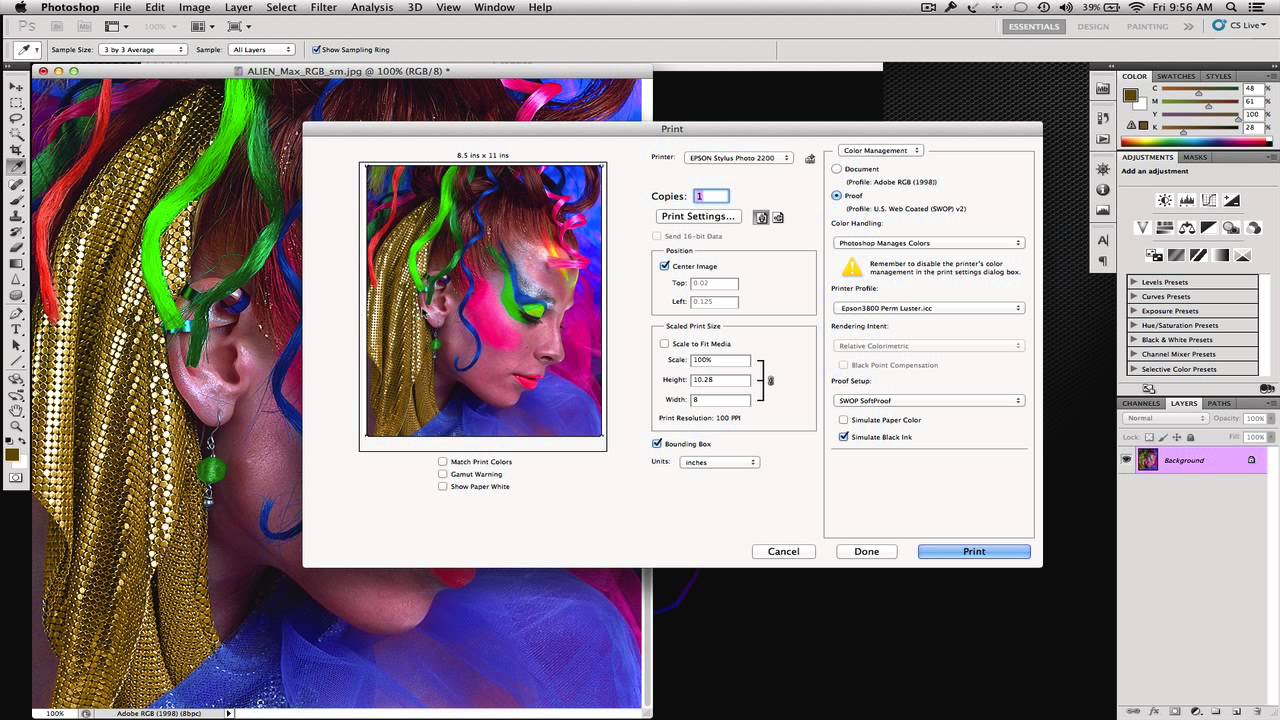Add a Curves adjustment
The height and width of the screenshot is (720, 1280).
click(1209, 201)
